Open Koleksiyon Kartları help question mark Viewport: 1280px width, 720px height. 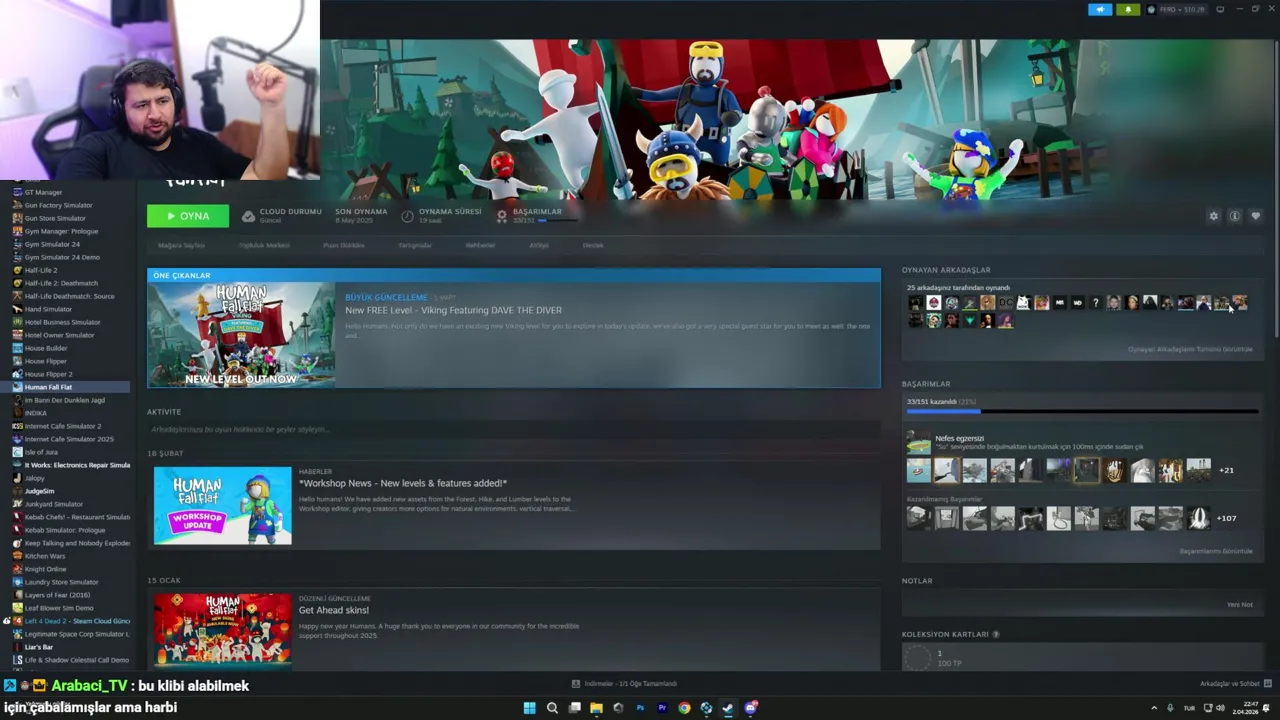pyautogui.click(x=995, y=634)
